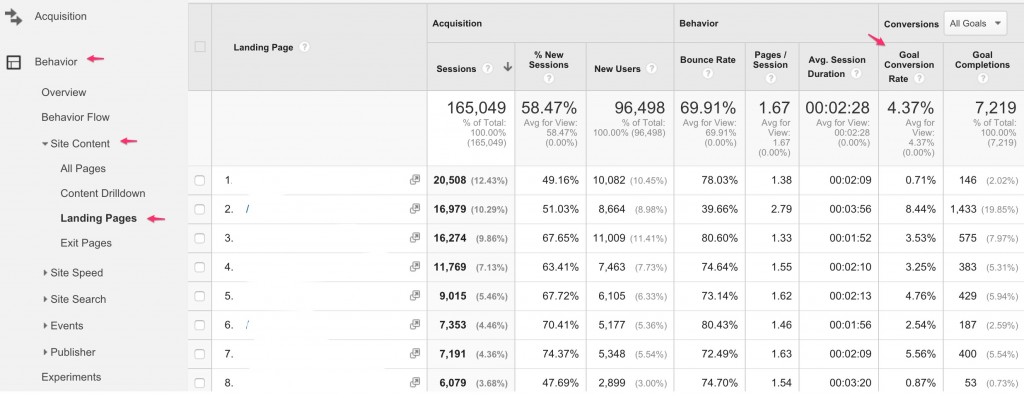Click the 00:03:56 session duration cell
1024x398 pixels.
coord(850,209)
